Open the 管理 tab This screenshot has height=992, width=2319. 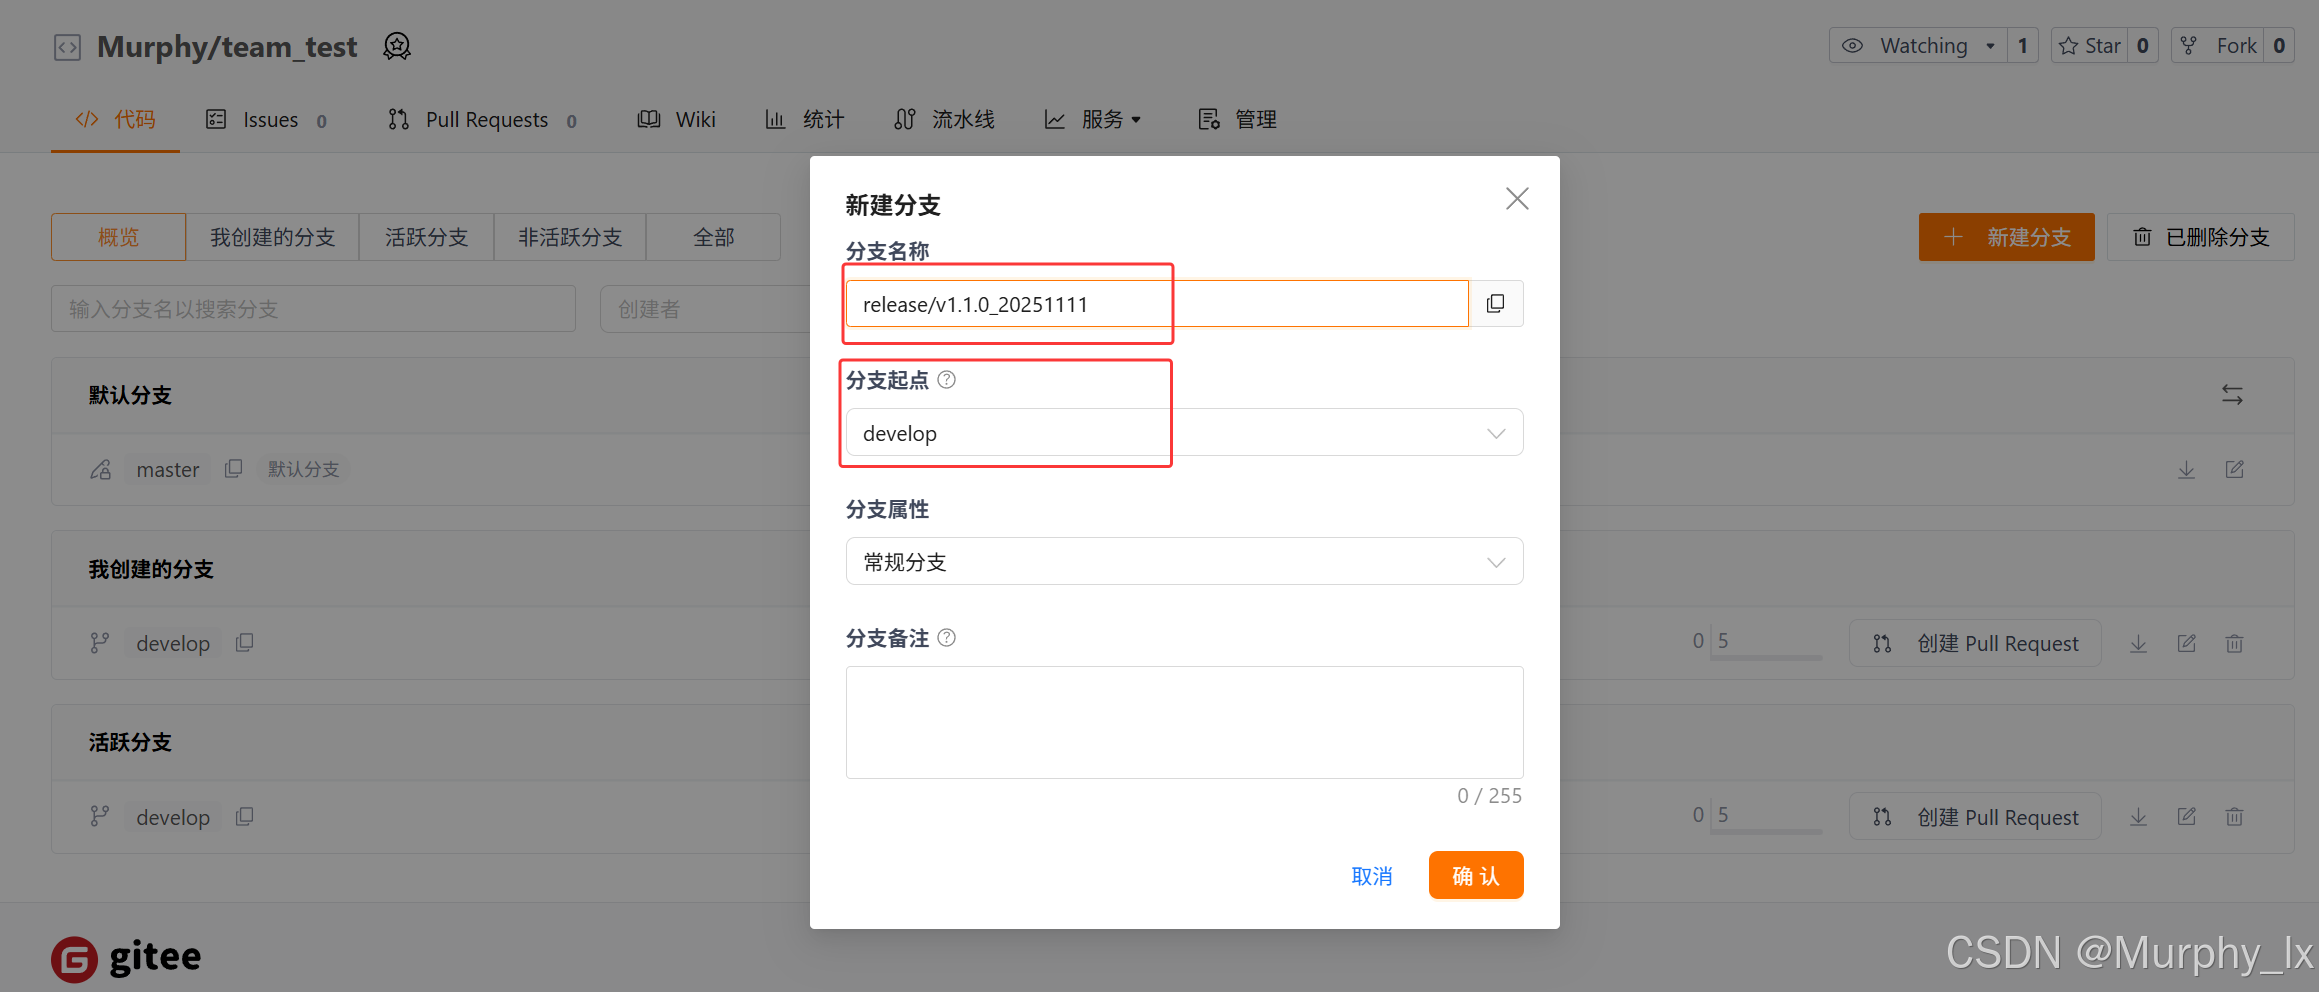[1238, 120]
